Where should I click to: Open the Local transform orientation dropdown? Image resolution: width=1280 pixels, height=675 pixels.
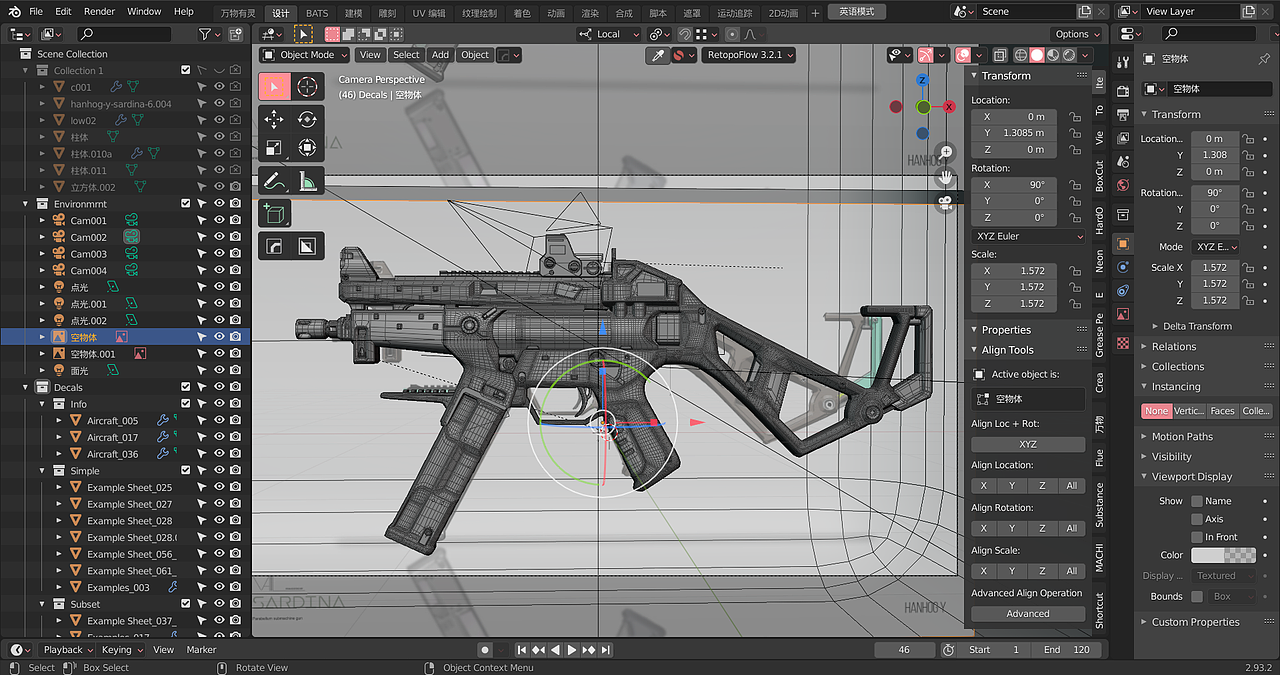coord(610,34)
